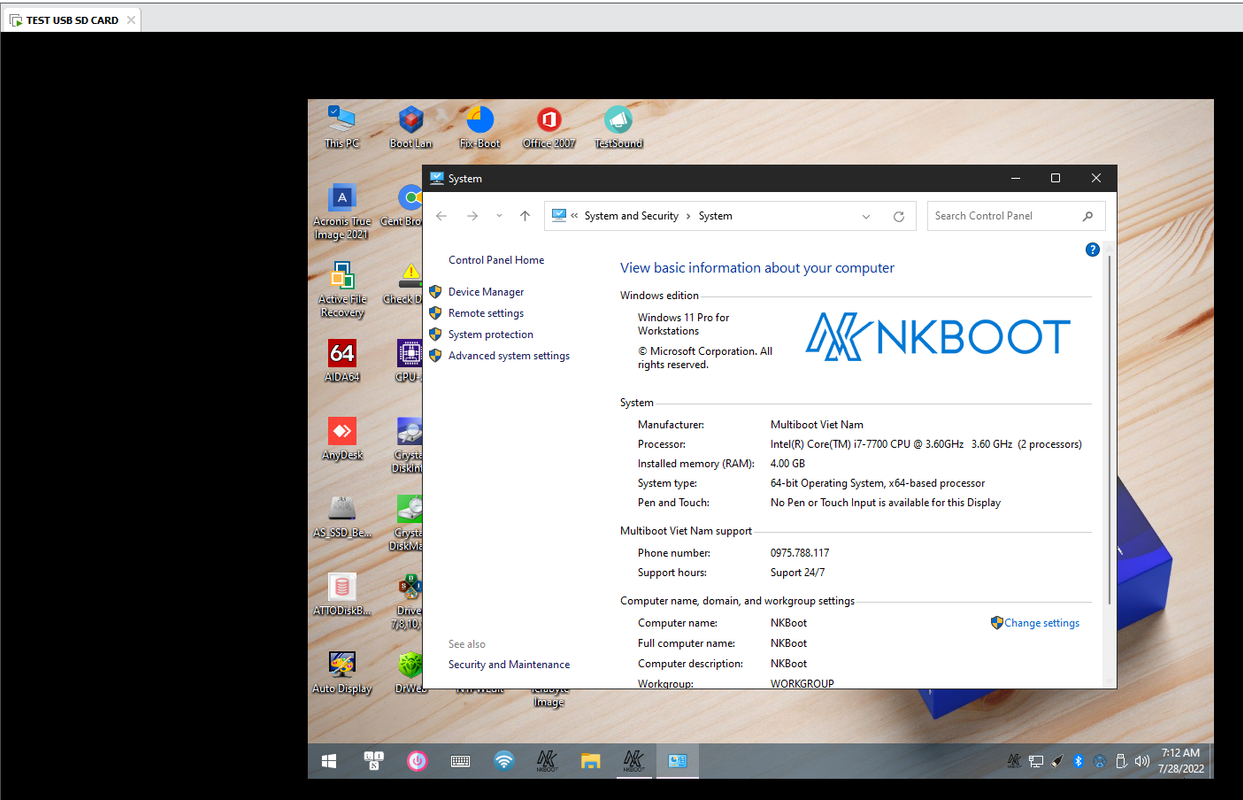Select the Auto Display desktop icon

(342, 672)
